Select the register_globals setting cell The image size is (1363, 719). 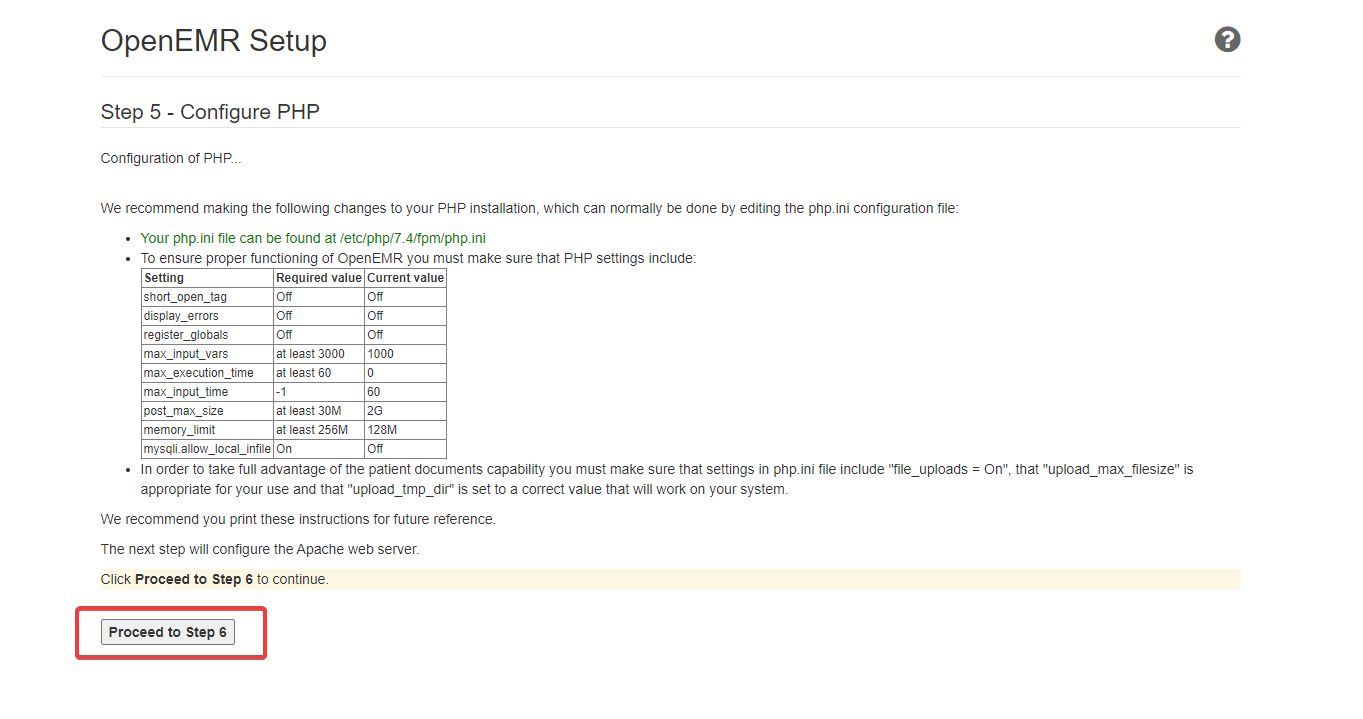point(208,335)
